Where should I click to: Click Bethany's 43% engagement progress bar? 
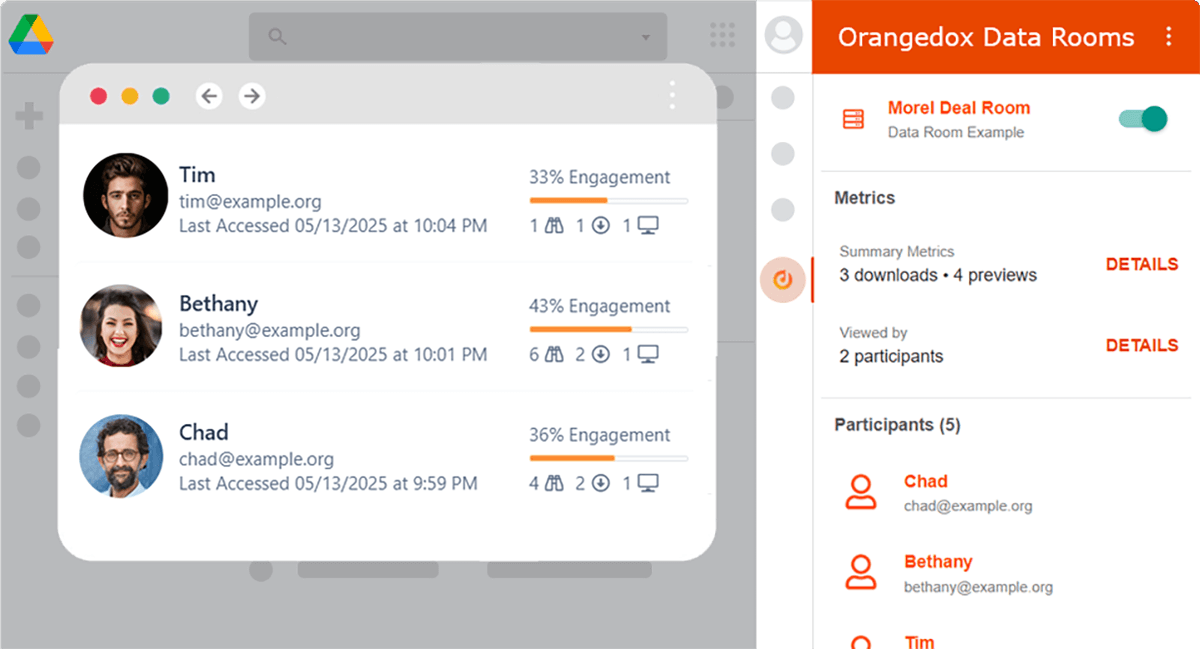pyautogui.click(x=609, y=329)
